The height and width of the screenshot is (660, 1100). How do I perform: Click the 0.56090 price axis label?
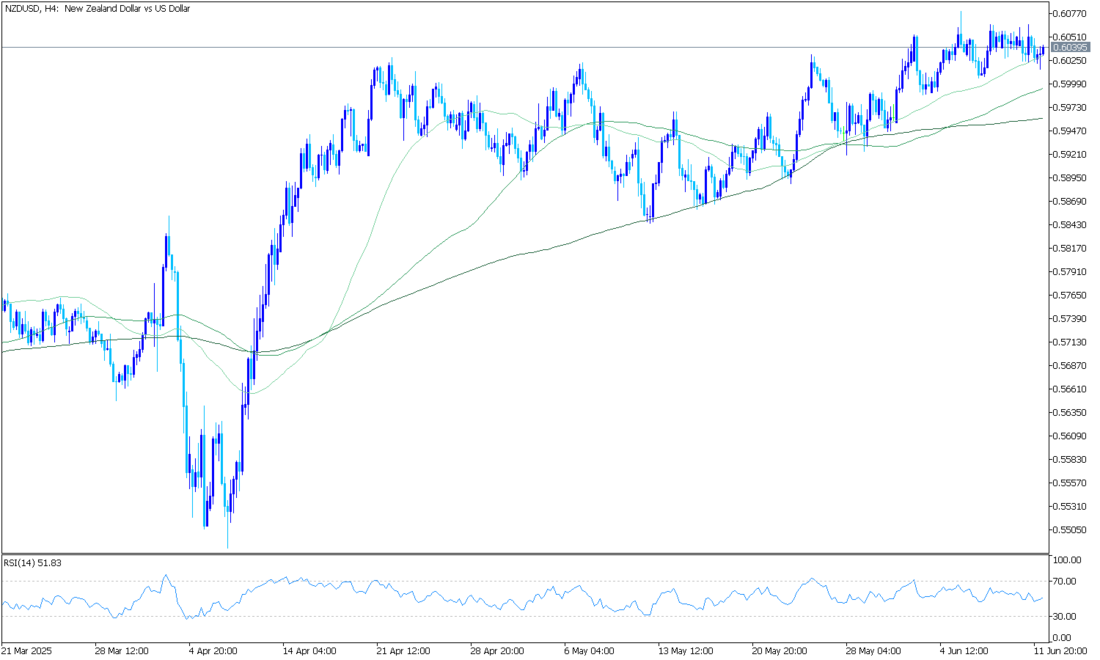(1070, 436)
